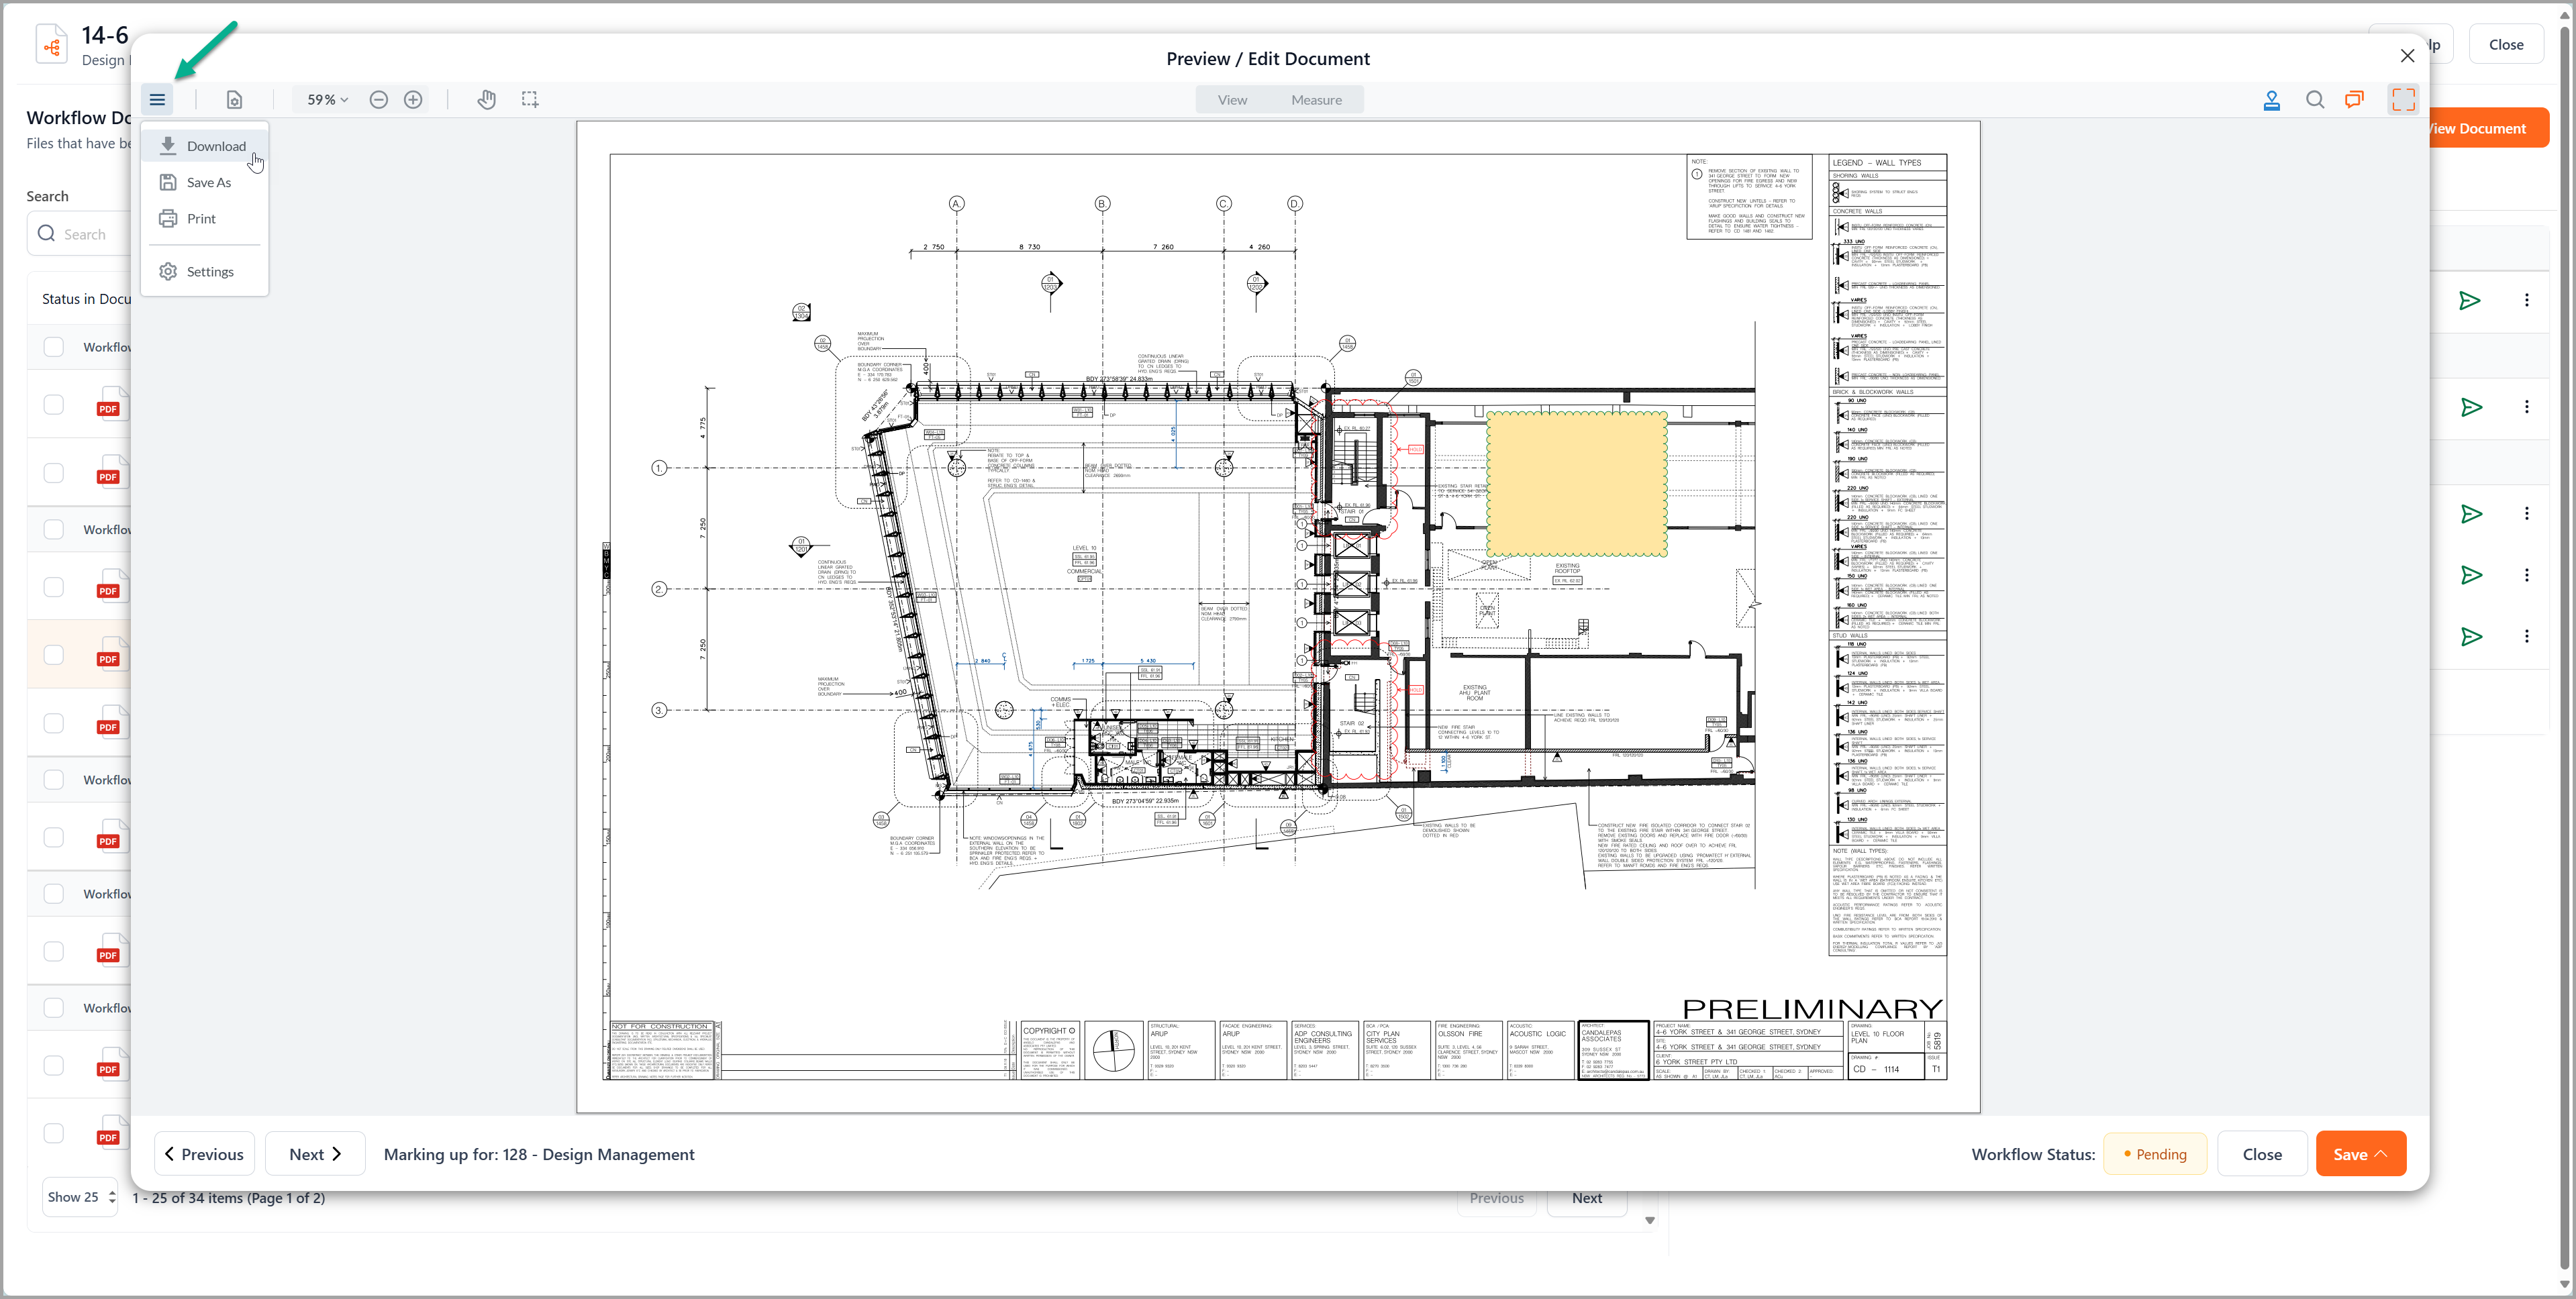
Task: Click the Status in Document column header
Action: [86, 299]
